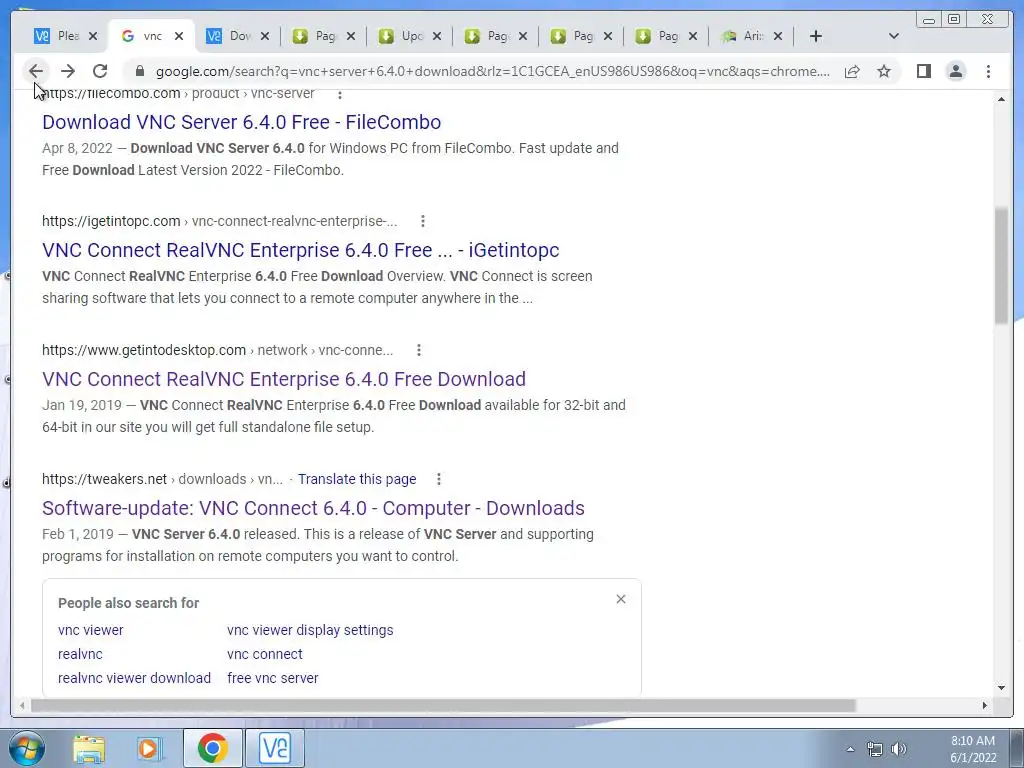Click the horizontal scrollbar left arrow
The width and height of the screenshot is (1024, 768).
tap(22, 705)
